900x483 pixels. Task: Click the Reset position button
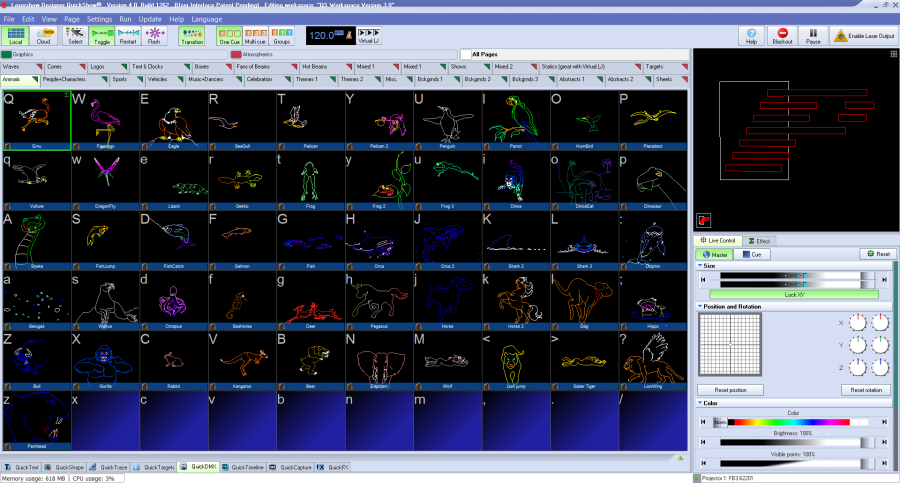pos(731,389)
